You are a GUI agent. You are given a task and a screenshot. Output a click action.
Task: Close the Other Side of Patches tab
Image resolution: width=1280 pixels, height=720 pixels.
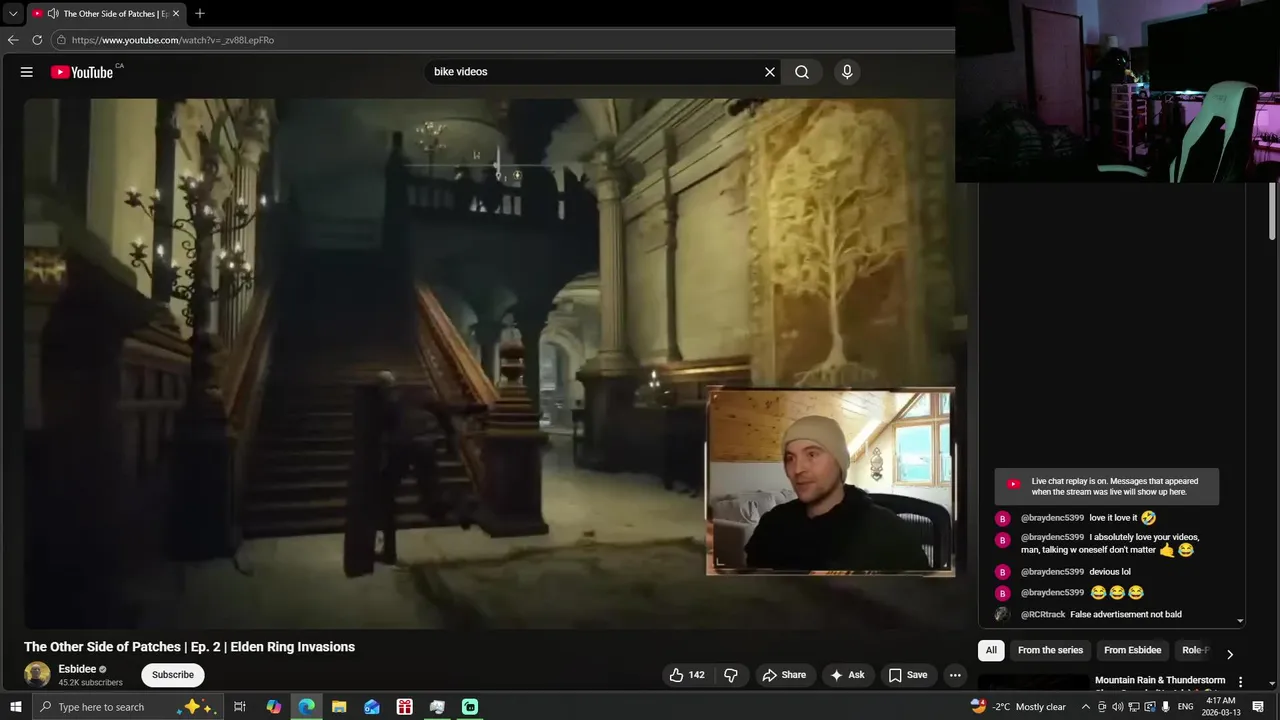[x=176, y=14]
